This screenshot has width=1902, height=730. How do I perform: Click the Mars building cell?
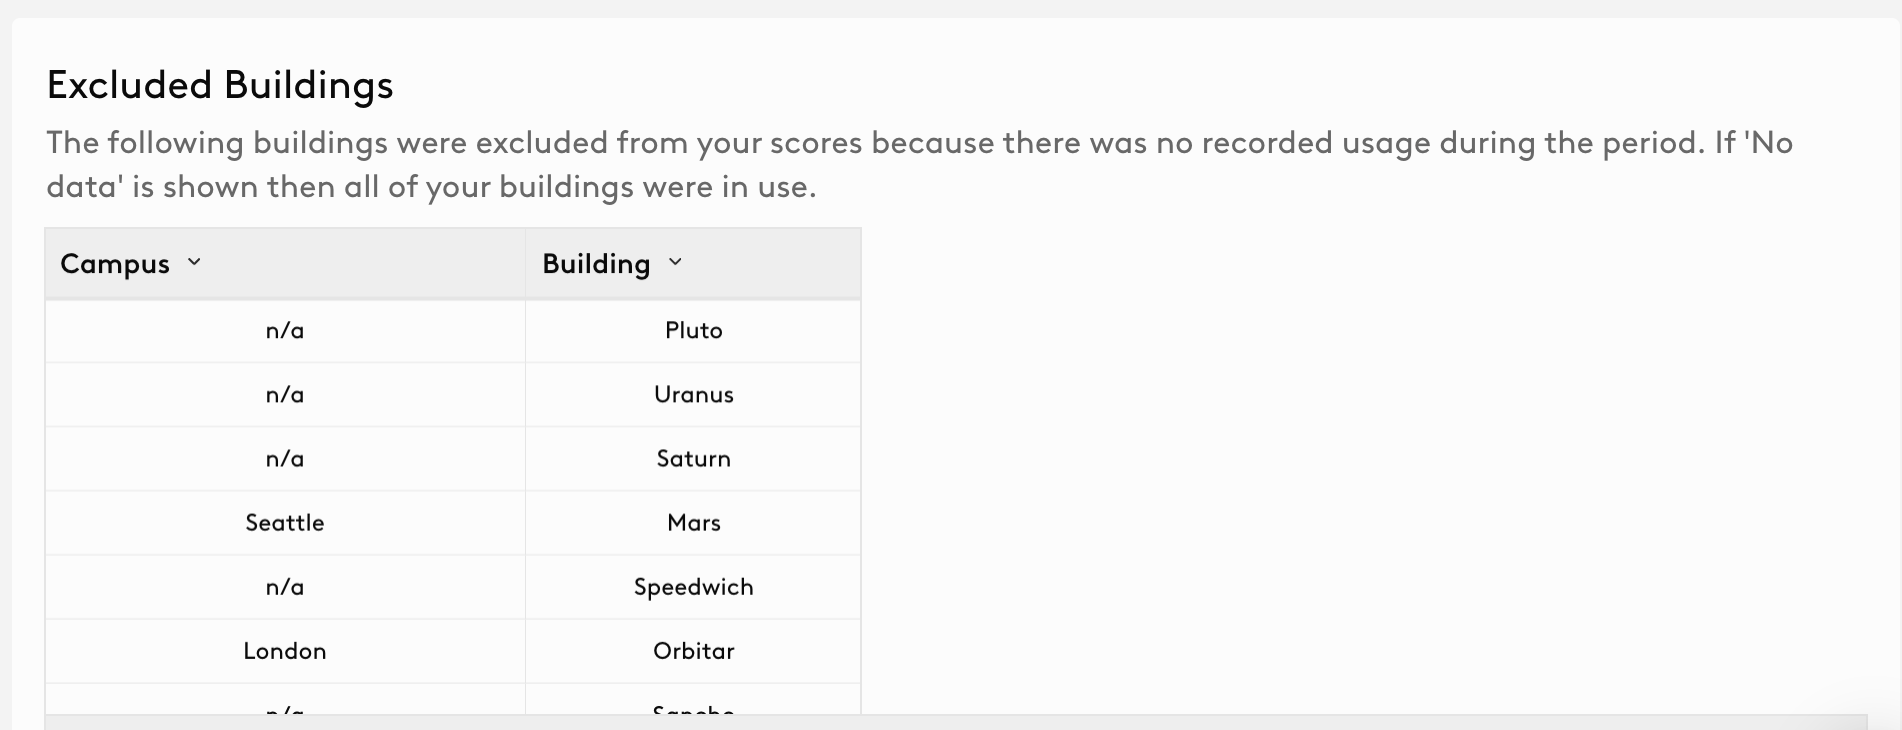(693, 523)
